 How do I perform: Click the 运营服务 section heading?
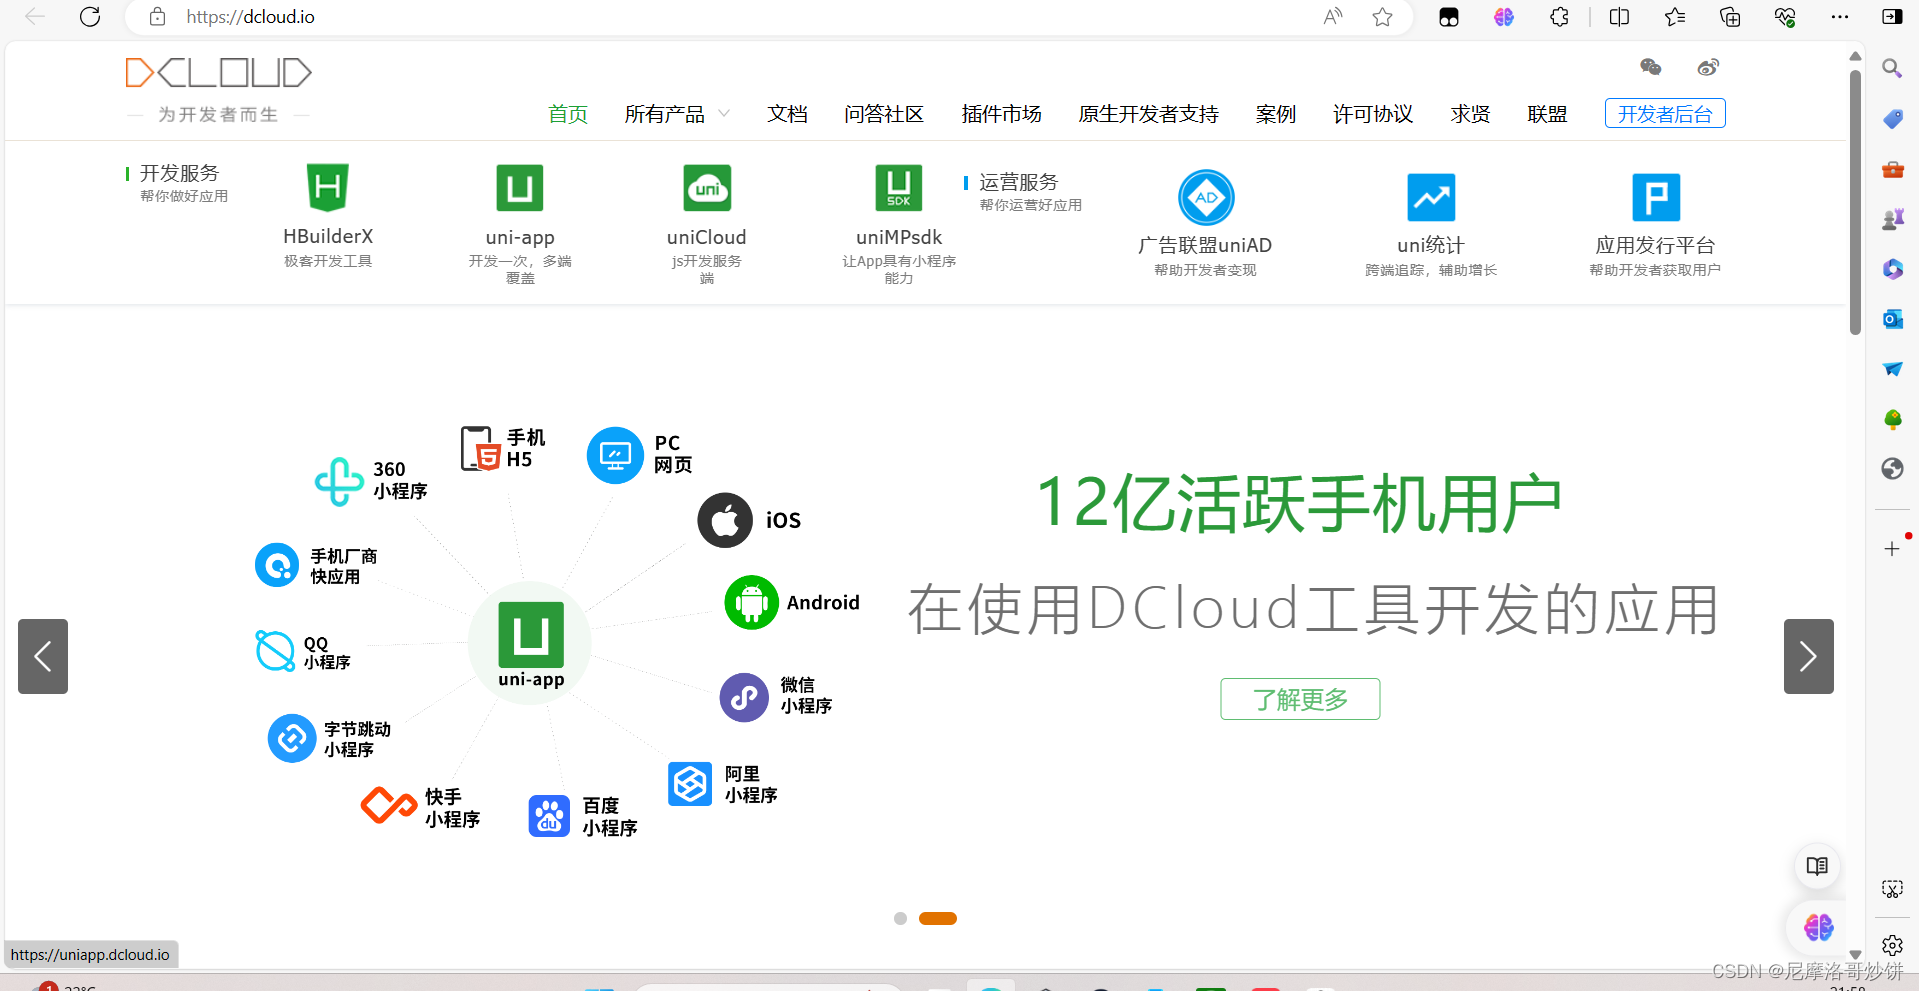(1018, 182)
